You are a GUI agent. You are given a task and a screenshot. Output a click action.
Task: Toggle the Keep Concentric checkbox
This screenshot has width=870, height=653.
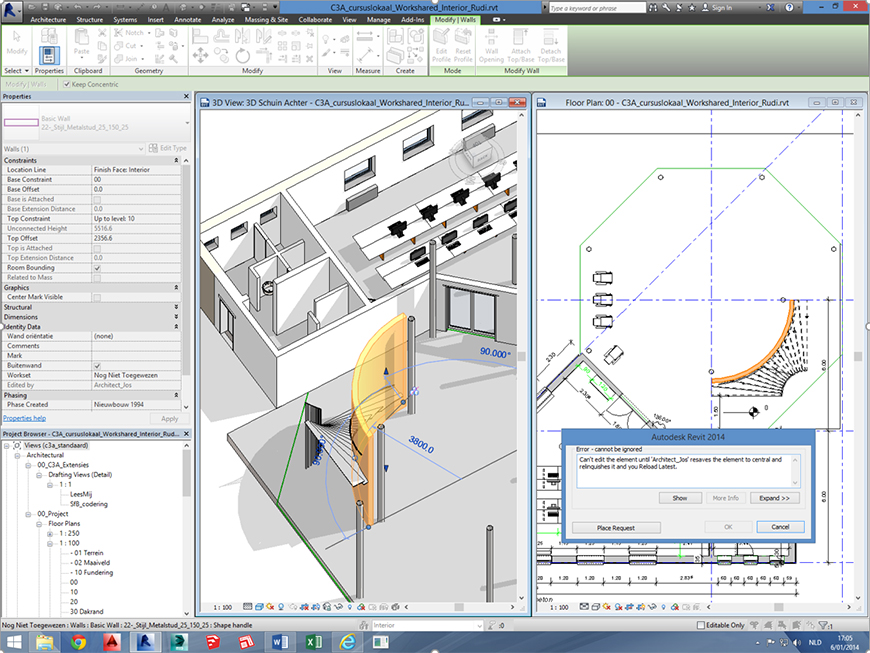click(x=67, y=84)
